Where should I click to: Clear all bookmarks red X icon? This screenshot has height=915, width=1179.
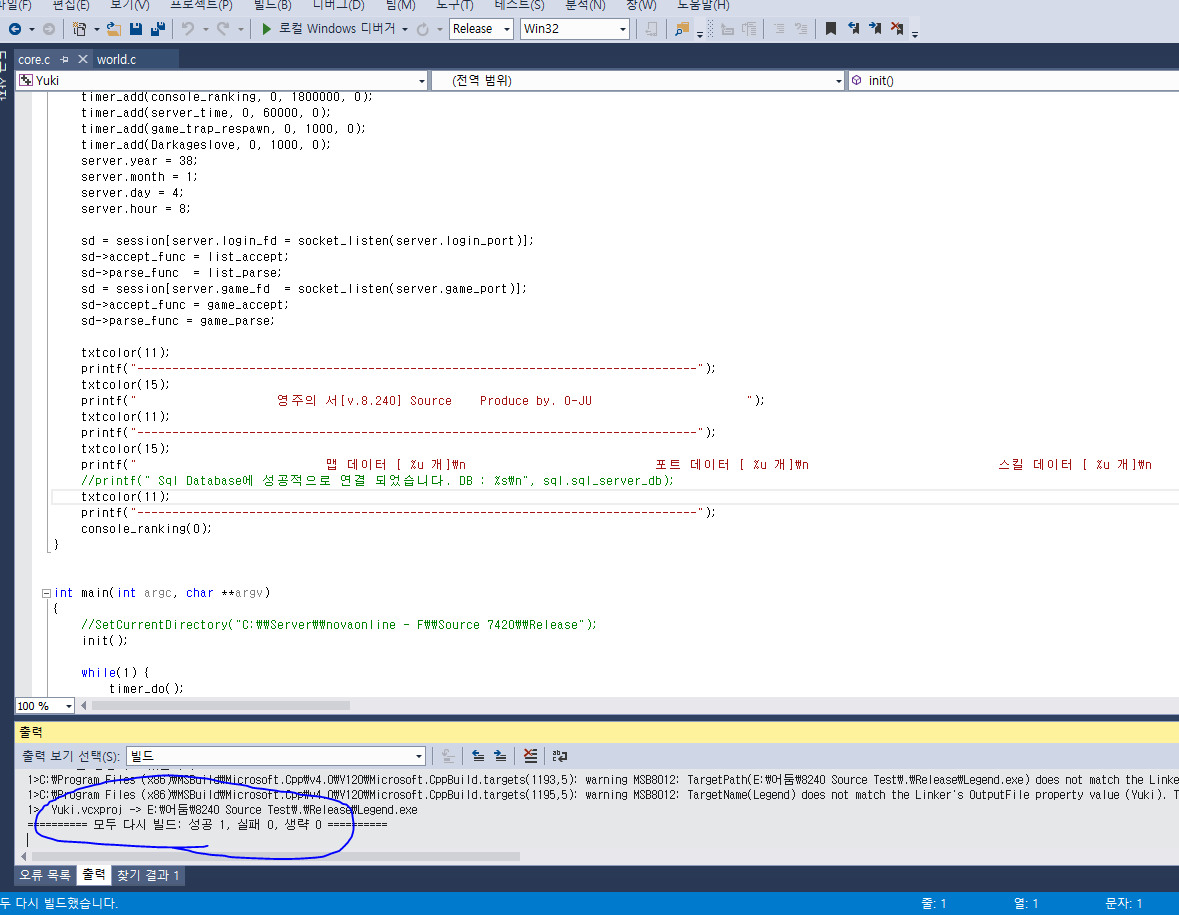click(x=897, y=29)
